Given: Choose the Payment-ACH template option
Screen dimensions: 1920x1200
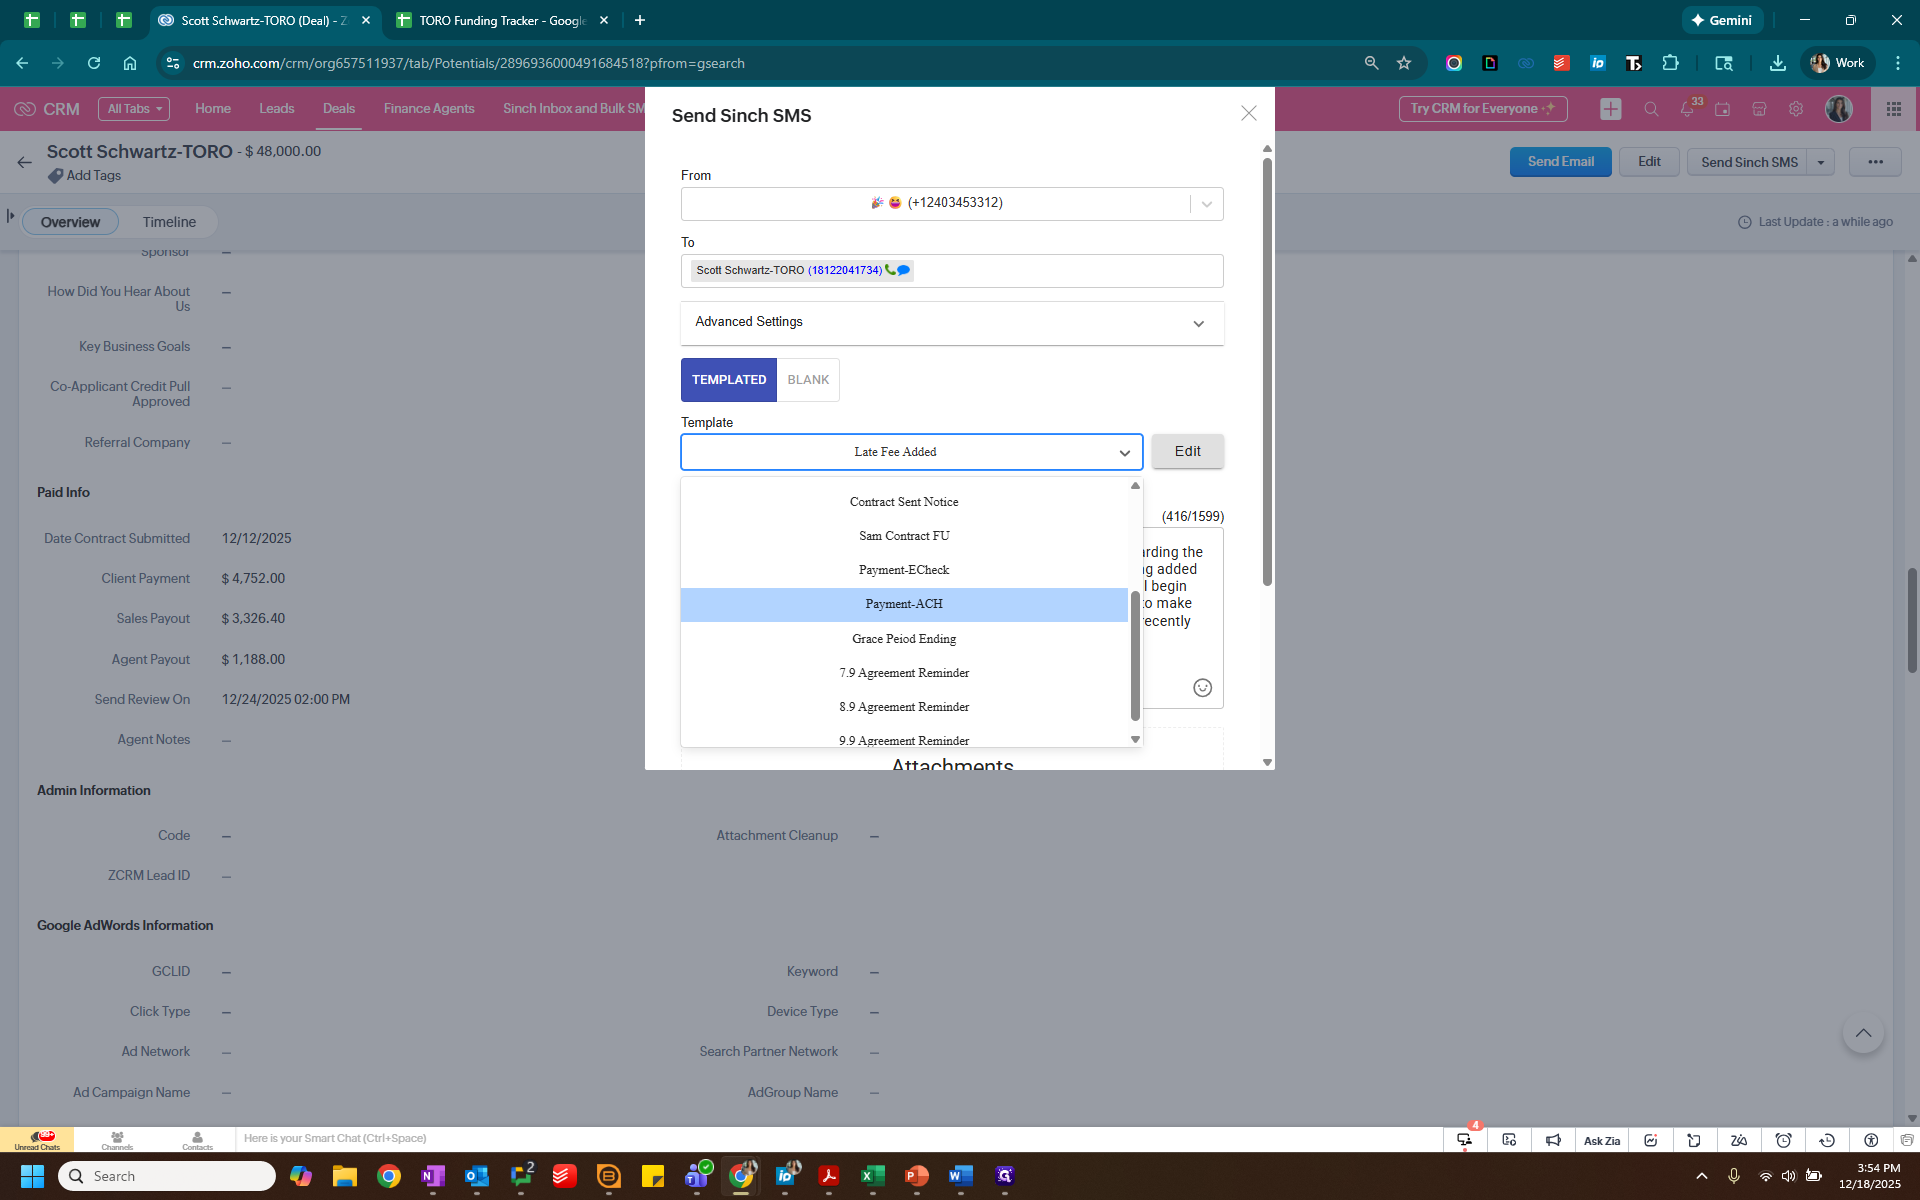Looking at the screenshot, I should point(904,604).
